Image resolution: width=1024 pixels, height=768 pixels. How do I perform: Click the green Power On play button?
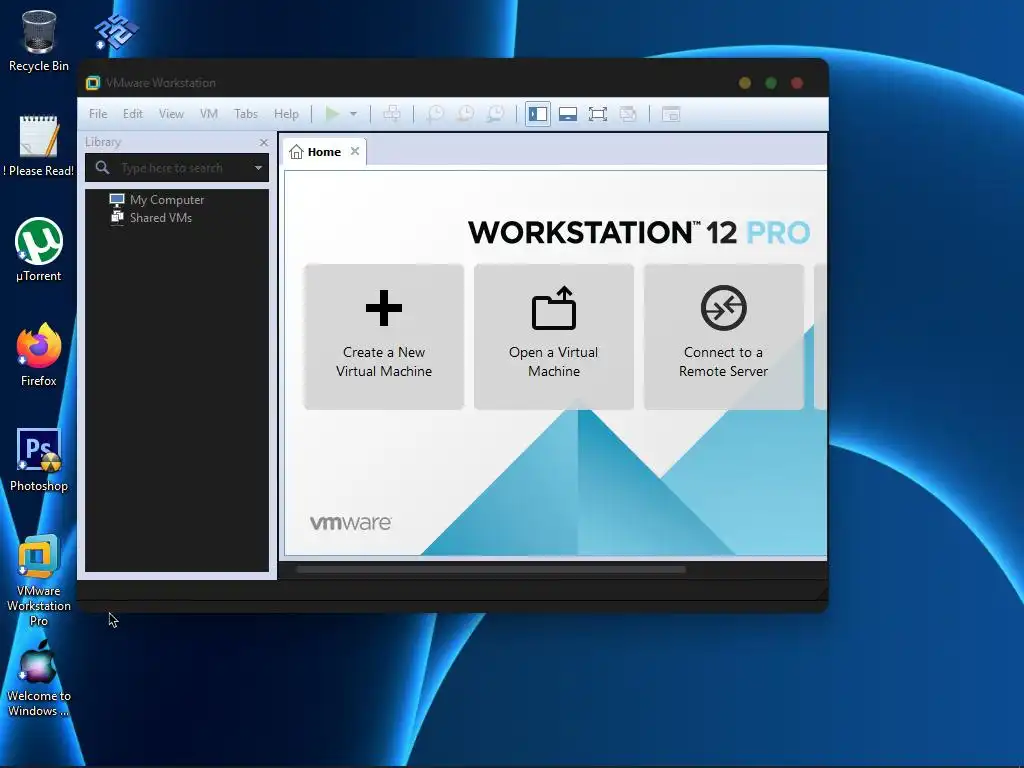332,114
